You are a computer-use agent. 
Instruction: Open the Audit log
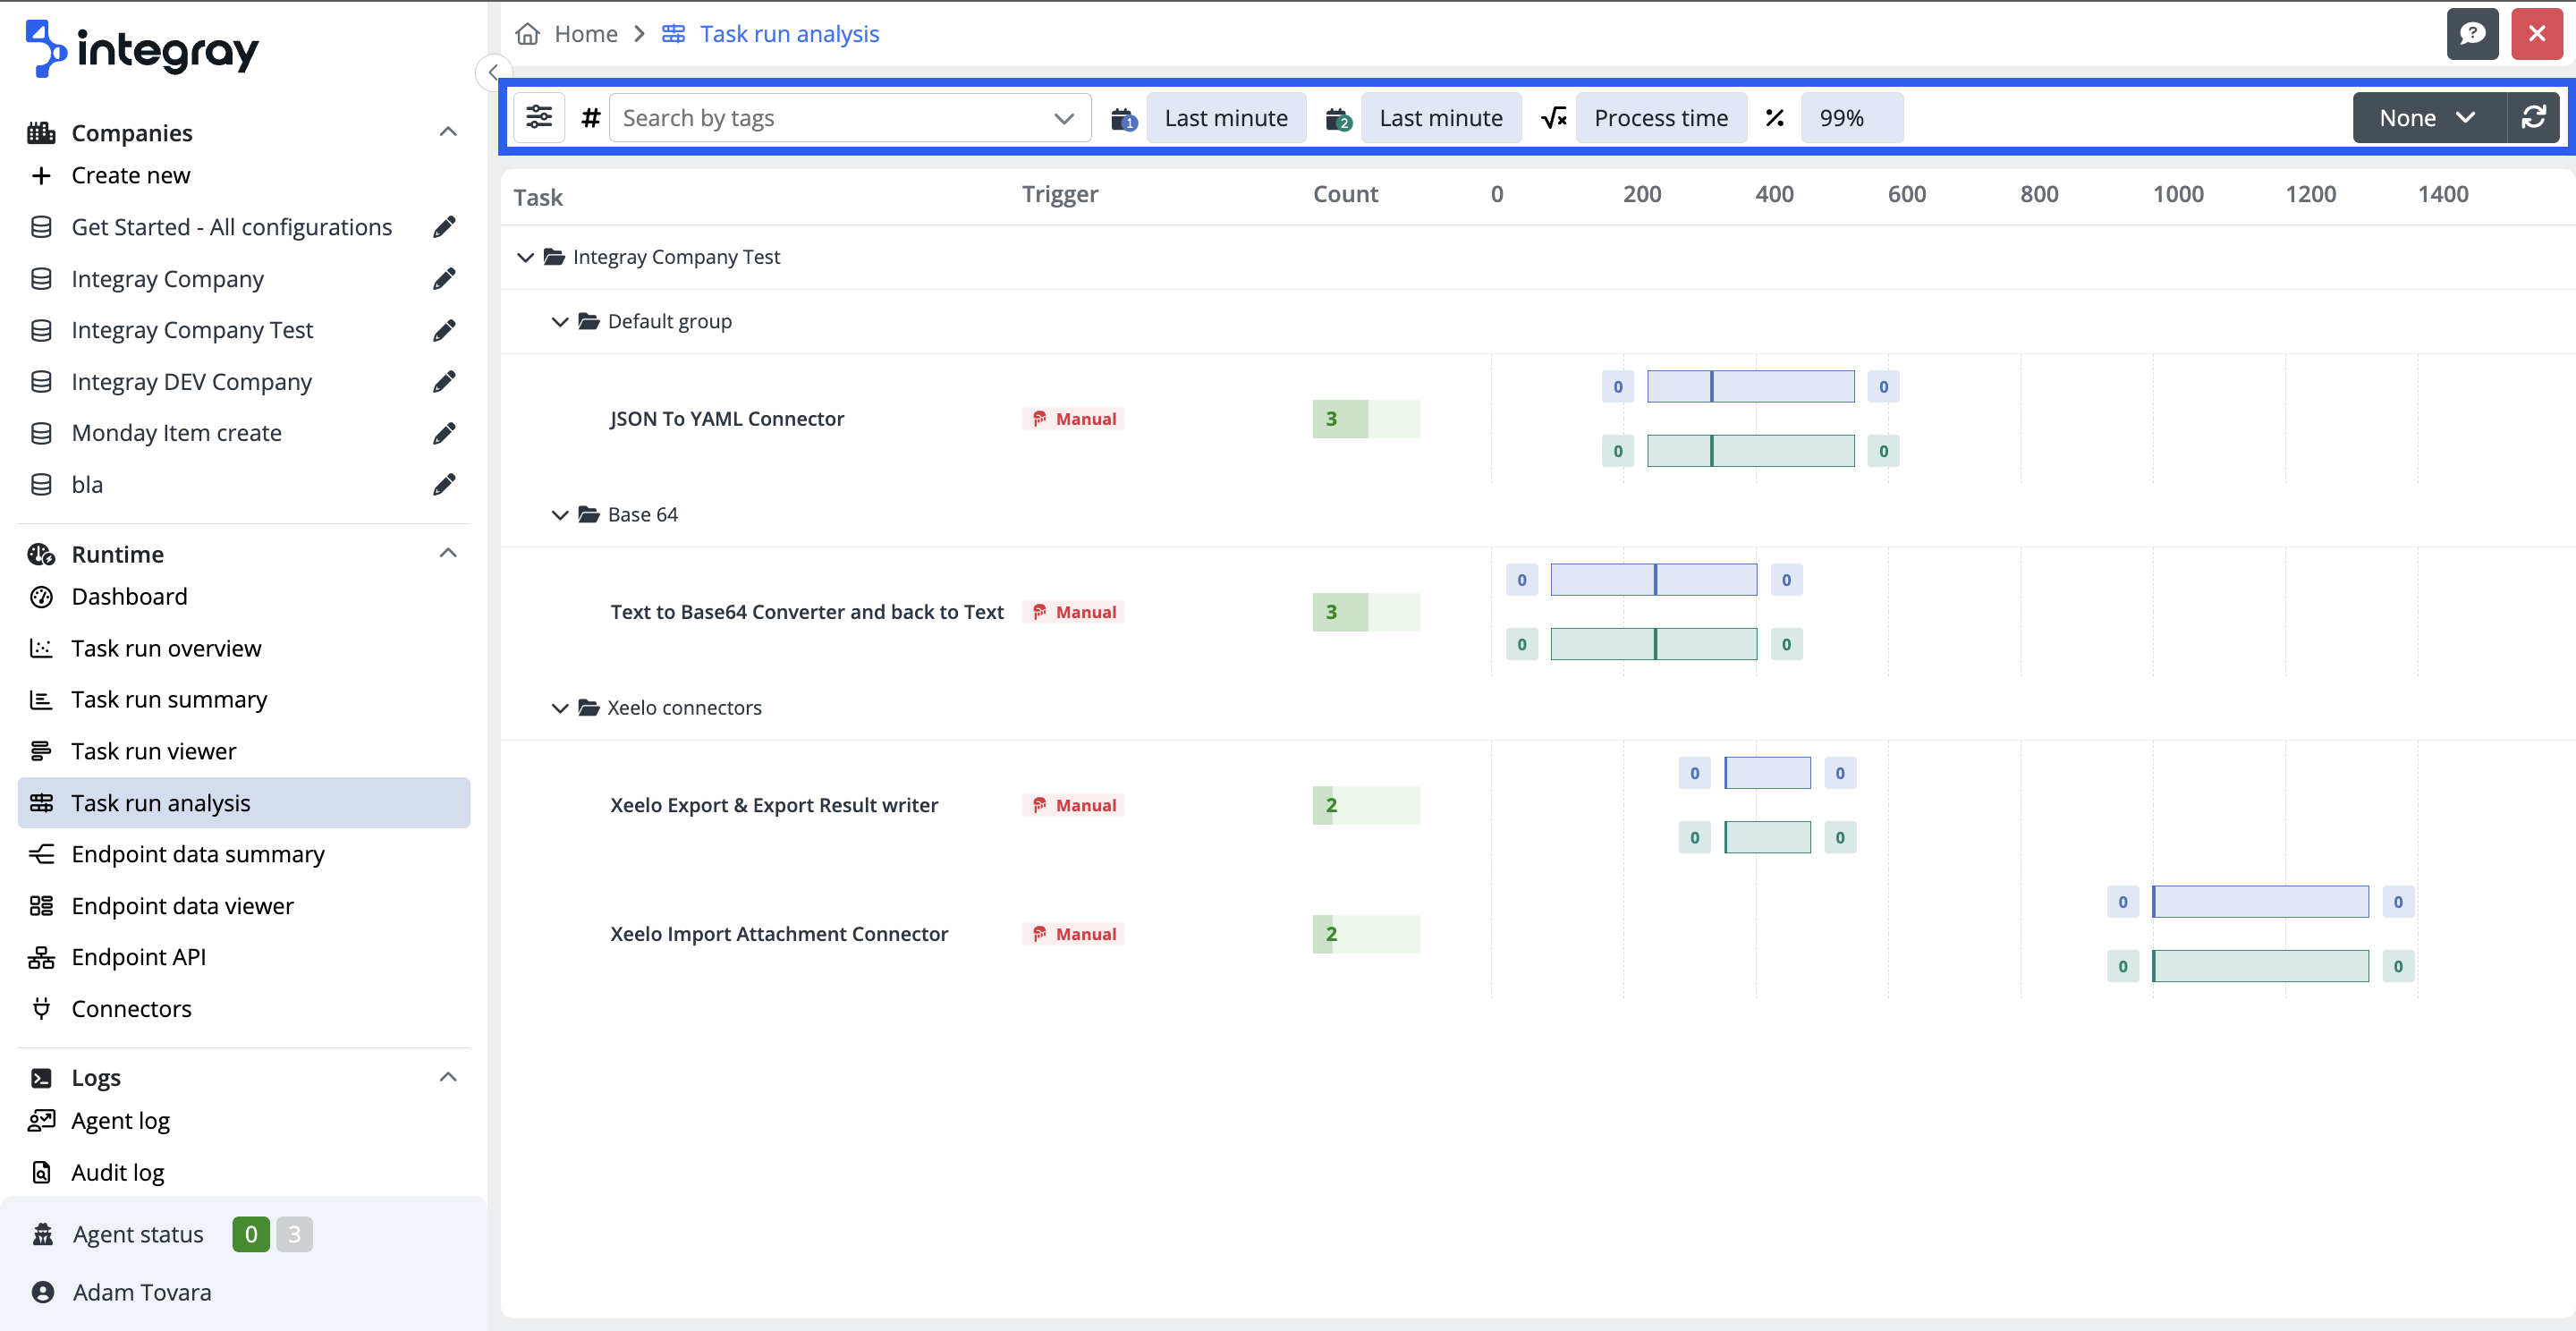coord(117,1171)
